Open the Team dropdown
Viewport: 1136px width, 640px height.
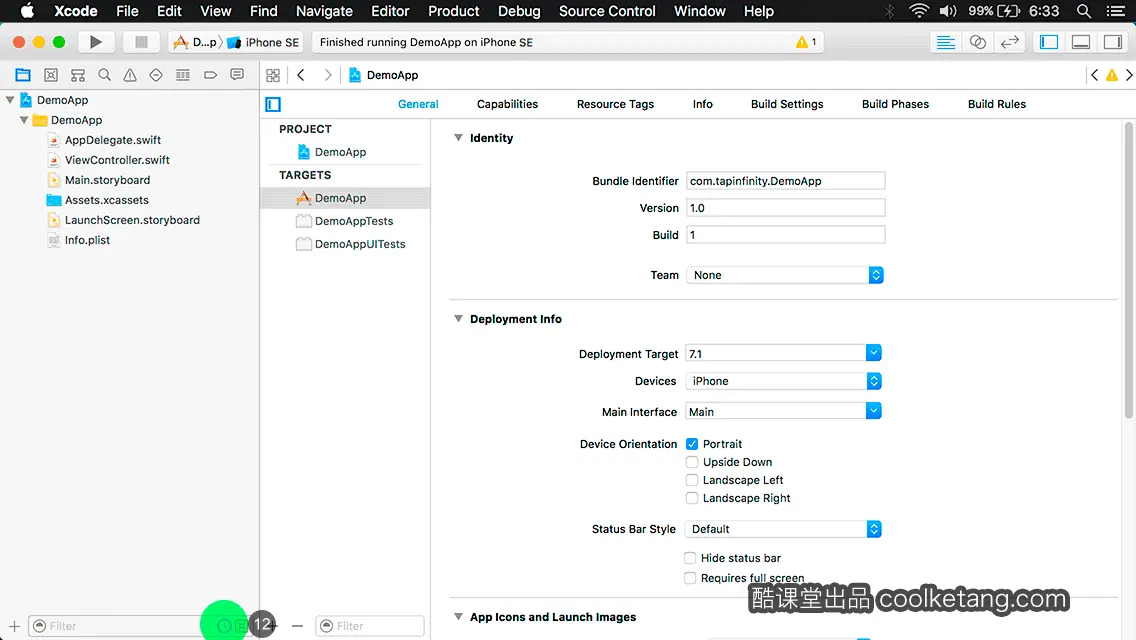[785, 275]
